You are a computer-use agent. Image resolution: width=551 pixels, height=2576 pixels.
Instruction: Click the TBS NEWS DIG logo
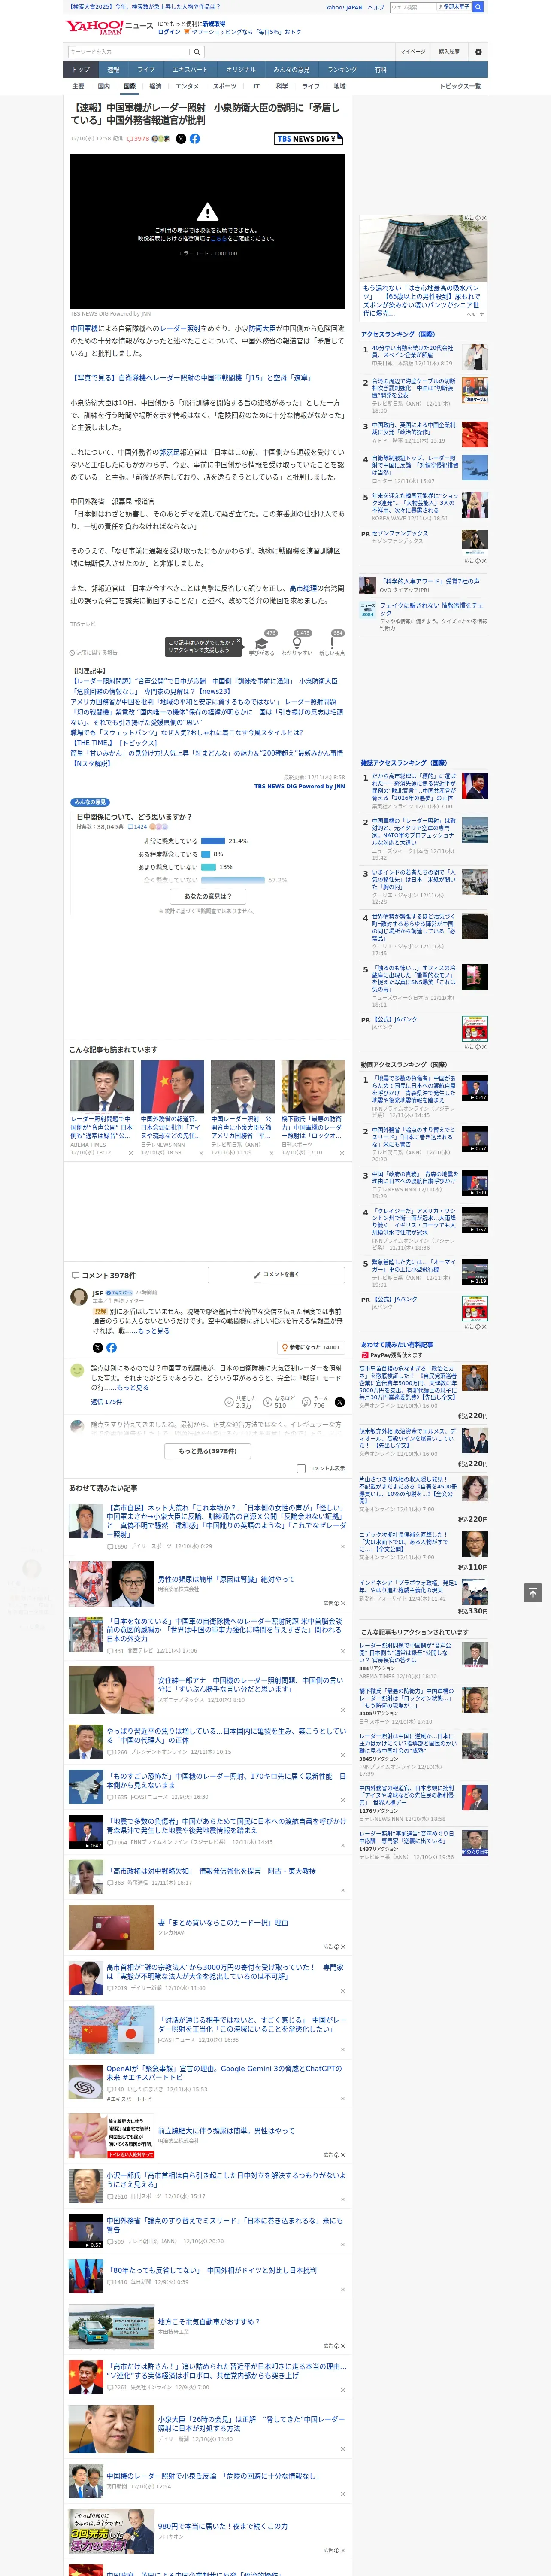[309, 139]
